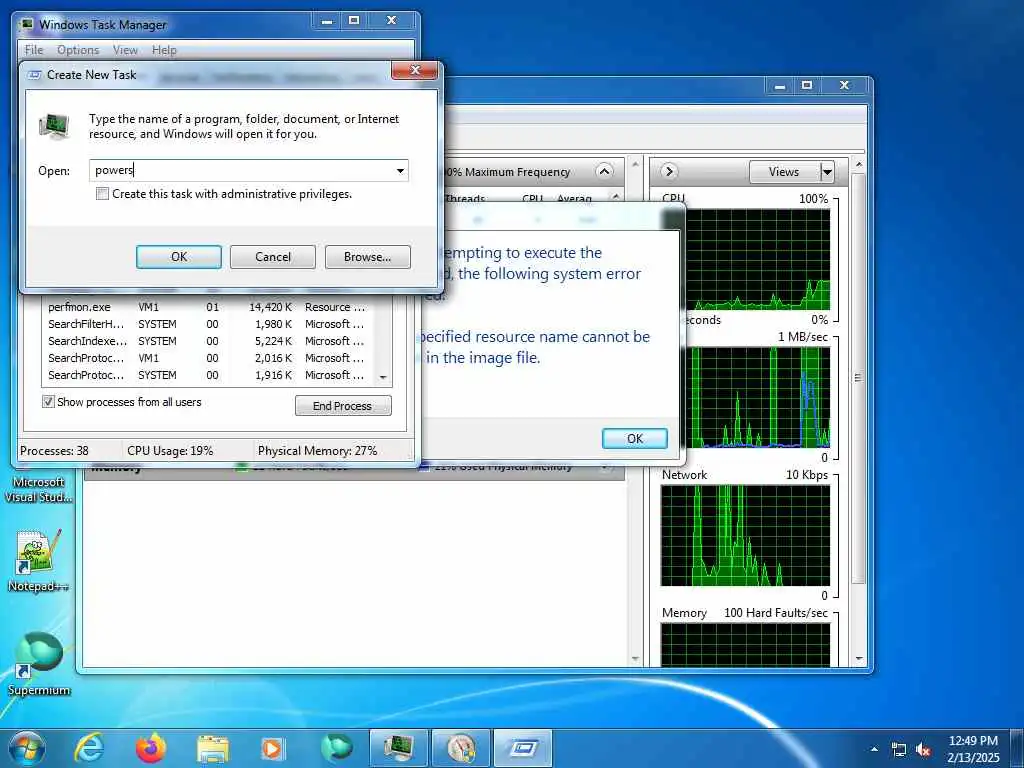Maximize the Resource Monitor window
This screenshot has width=1024, height=768.
pos(807,86)
